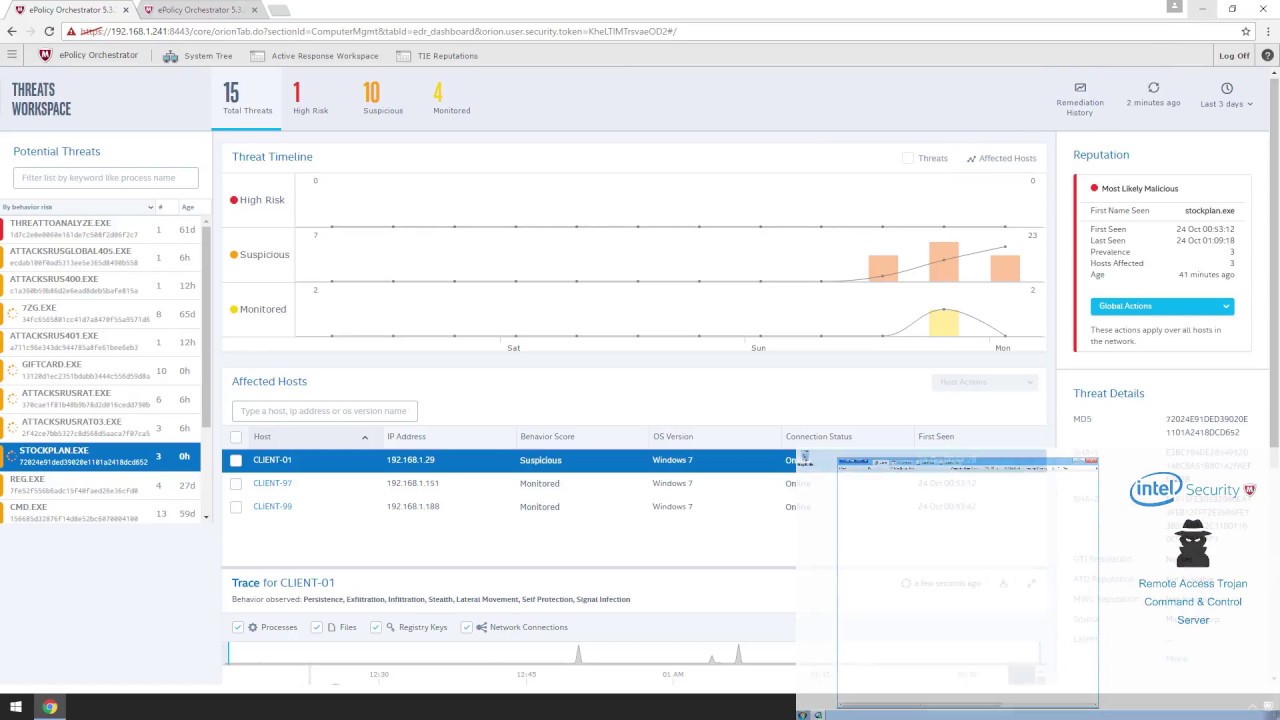Open the Host Actions dropdown

(985, 382)
